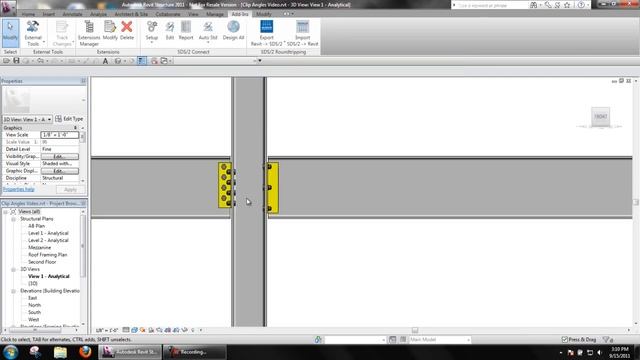Click the worksets icon in status bar
The width and height of the screenshot is (640, 360).
[318, 340]
